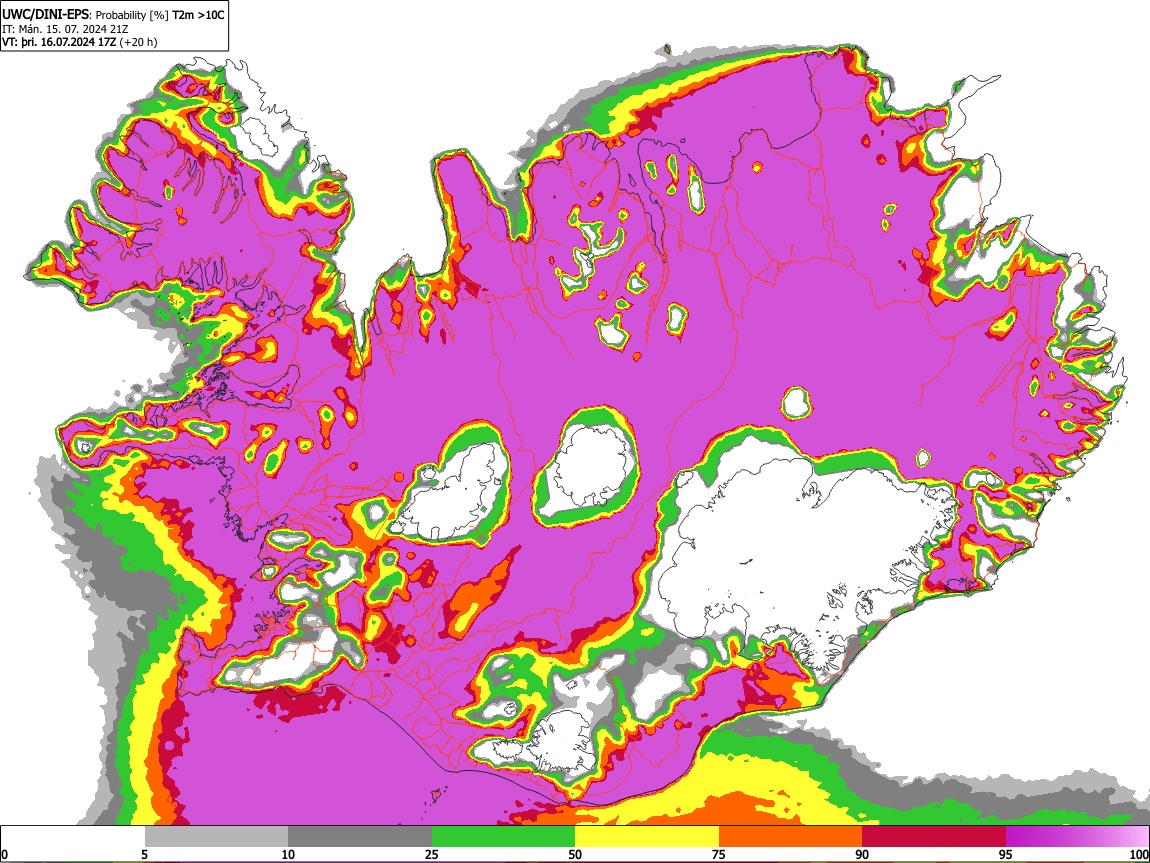Click the 'Probability [%]' label in the header

click(x=132, y=15)
